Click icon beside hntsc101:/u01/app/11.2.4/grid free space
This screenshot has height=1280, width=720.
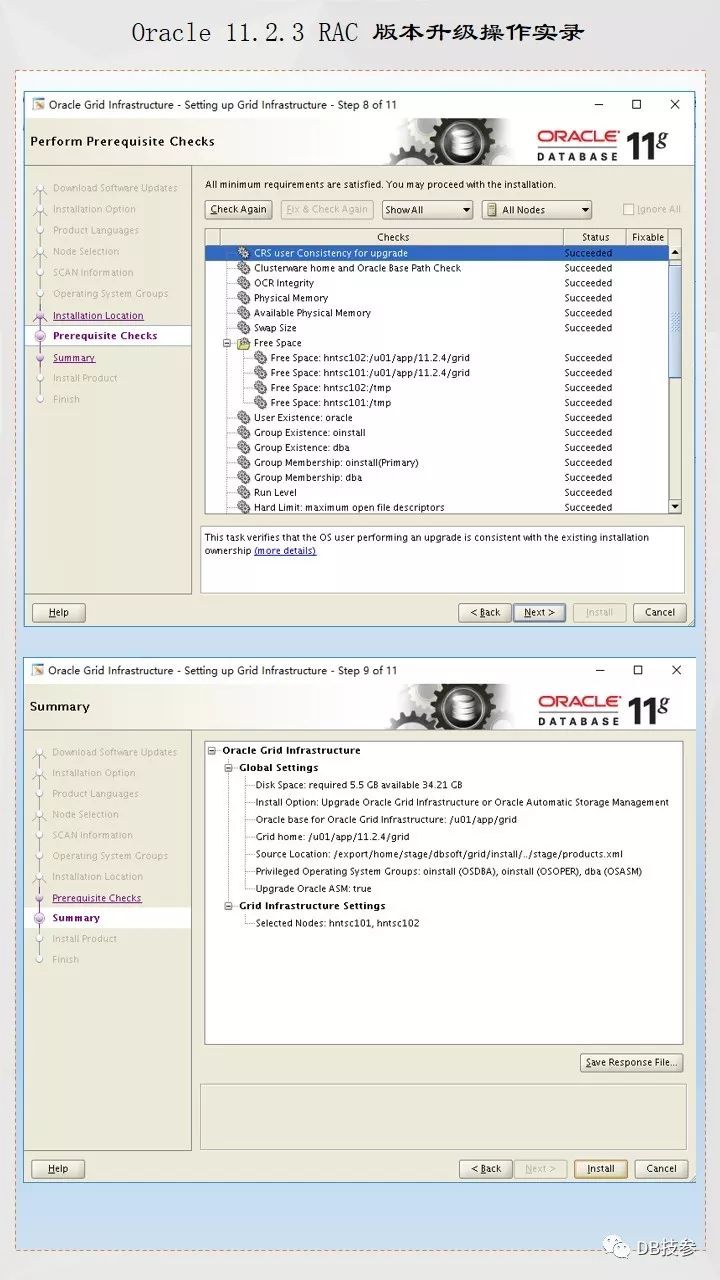pyautogui.click(x=260, y=373)
